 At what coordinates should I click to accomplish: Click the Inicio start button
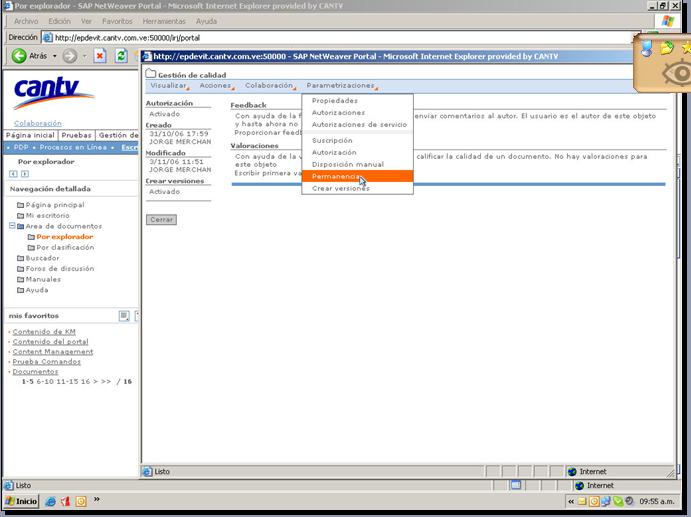[21, 501]
